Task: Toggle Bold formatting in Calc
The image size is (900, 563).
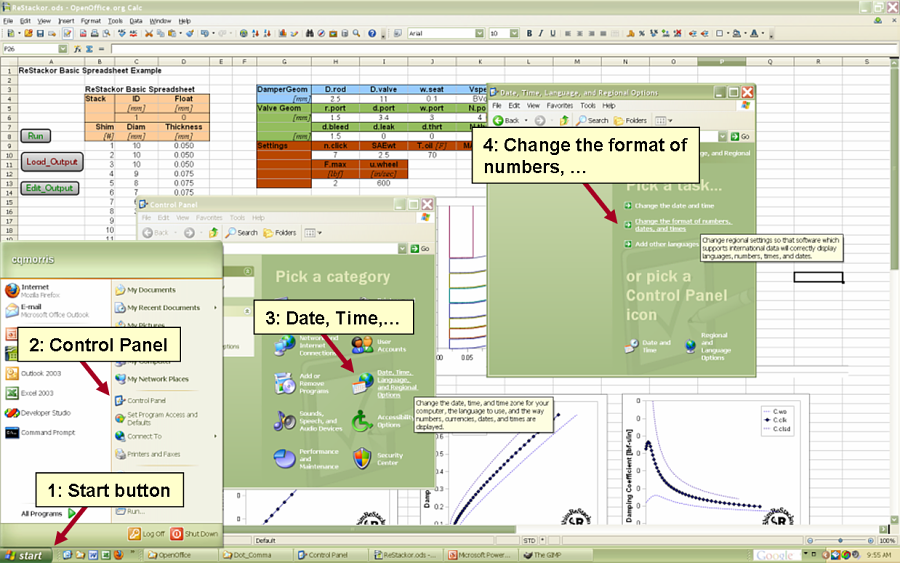Action: pos(529,33)
